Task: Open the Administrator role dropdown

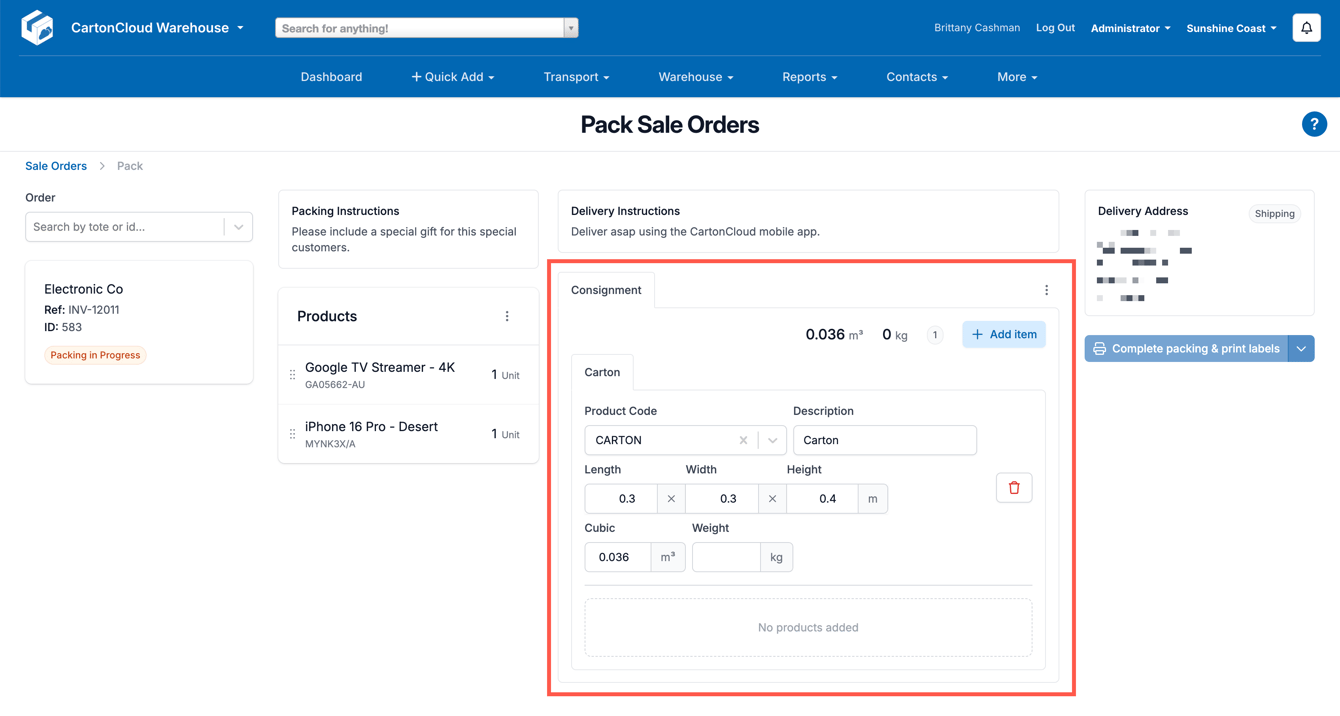Action: [1130, 28]
